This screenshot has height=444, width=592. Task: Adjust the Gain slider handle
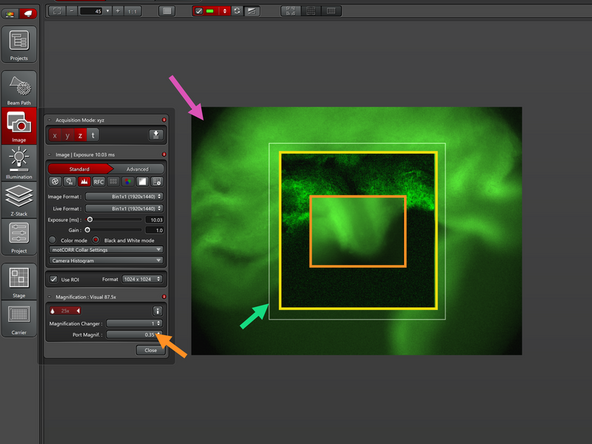(x=88, y=230)
